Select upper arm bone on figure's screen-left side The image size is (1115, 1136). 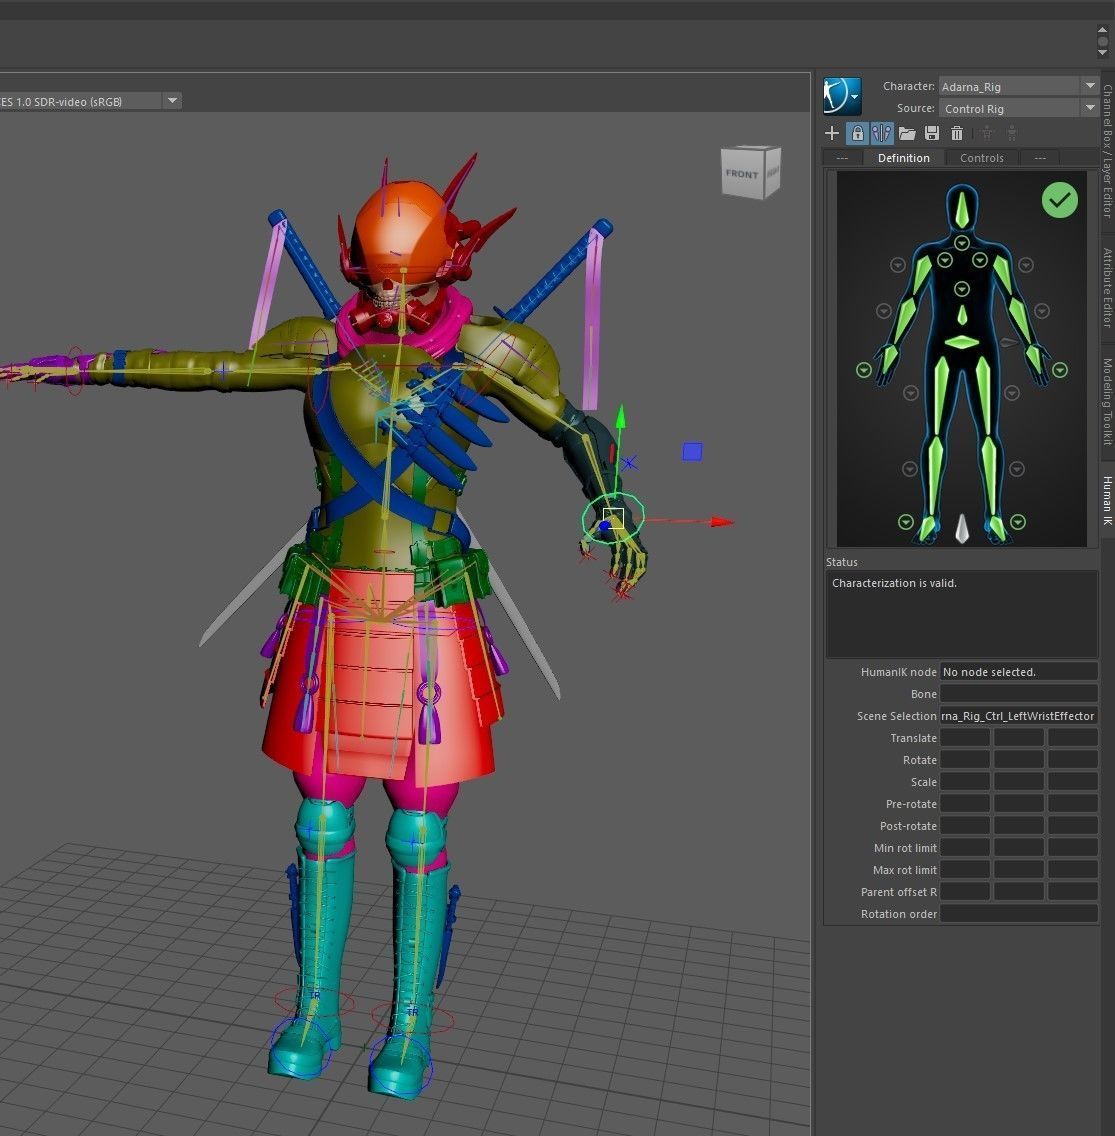(921, 275)
